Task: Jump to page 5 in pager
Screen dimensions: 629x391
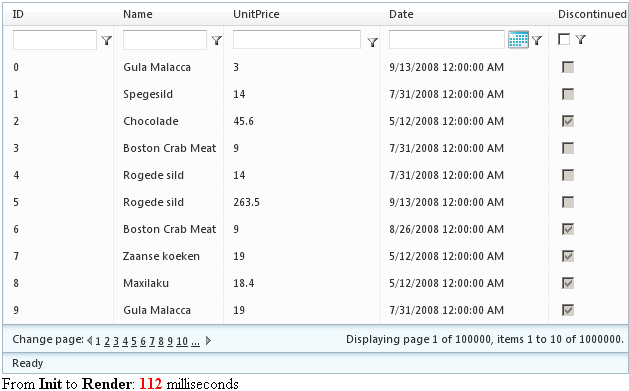Action: tap(134, 341)
